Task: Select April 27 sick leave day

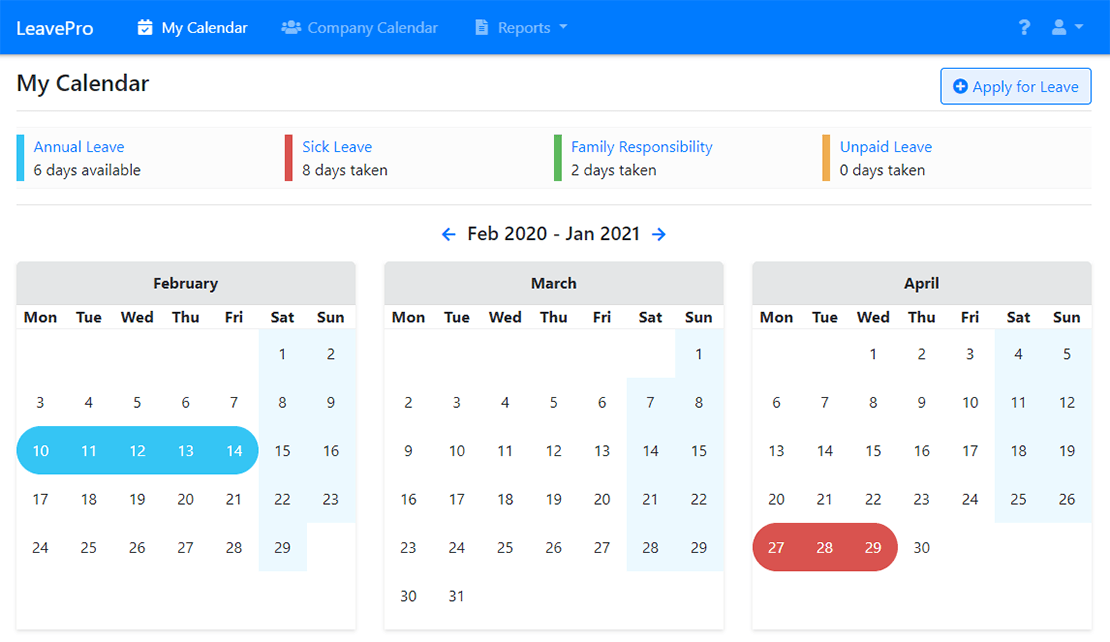Action: coord(777,548)
